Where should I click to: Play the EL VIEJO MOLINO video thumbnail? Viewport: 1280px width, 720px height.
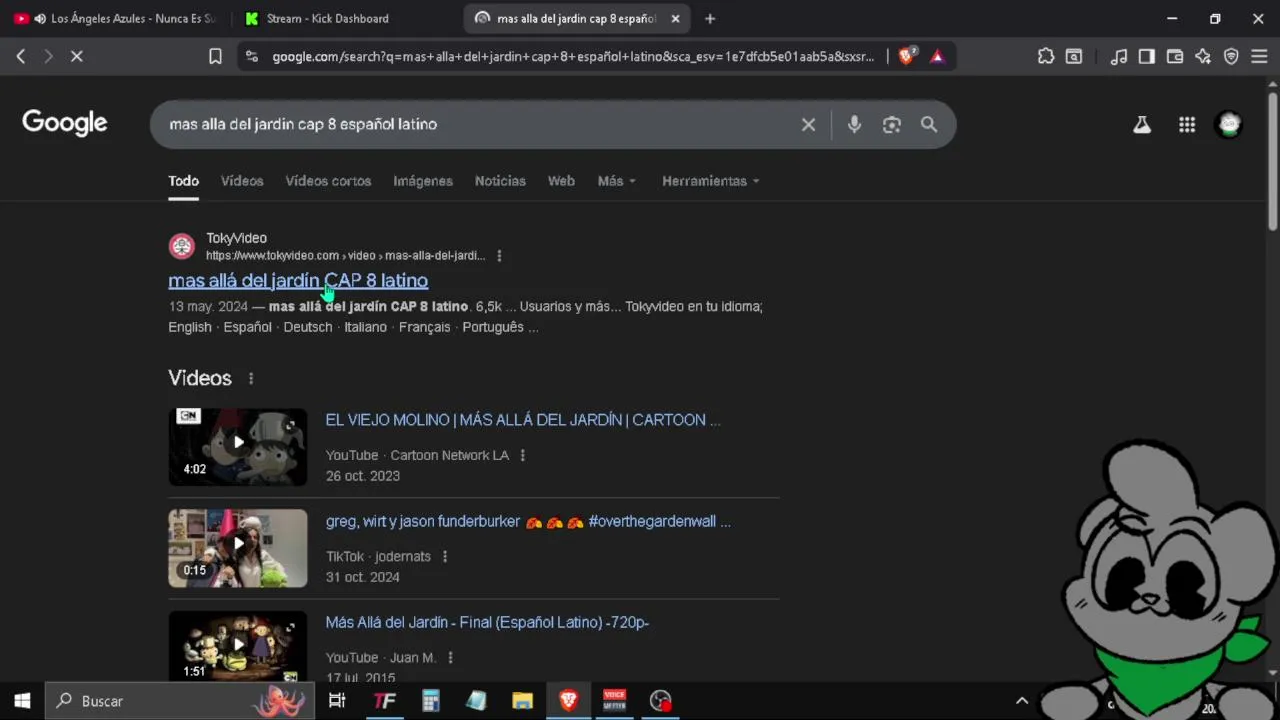click(238, 446)
